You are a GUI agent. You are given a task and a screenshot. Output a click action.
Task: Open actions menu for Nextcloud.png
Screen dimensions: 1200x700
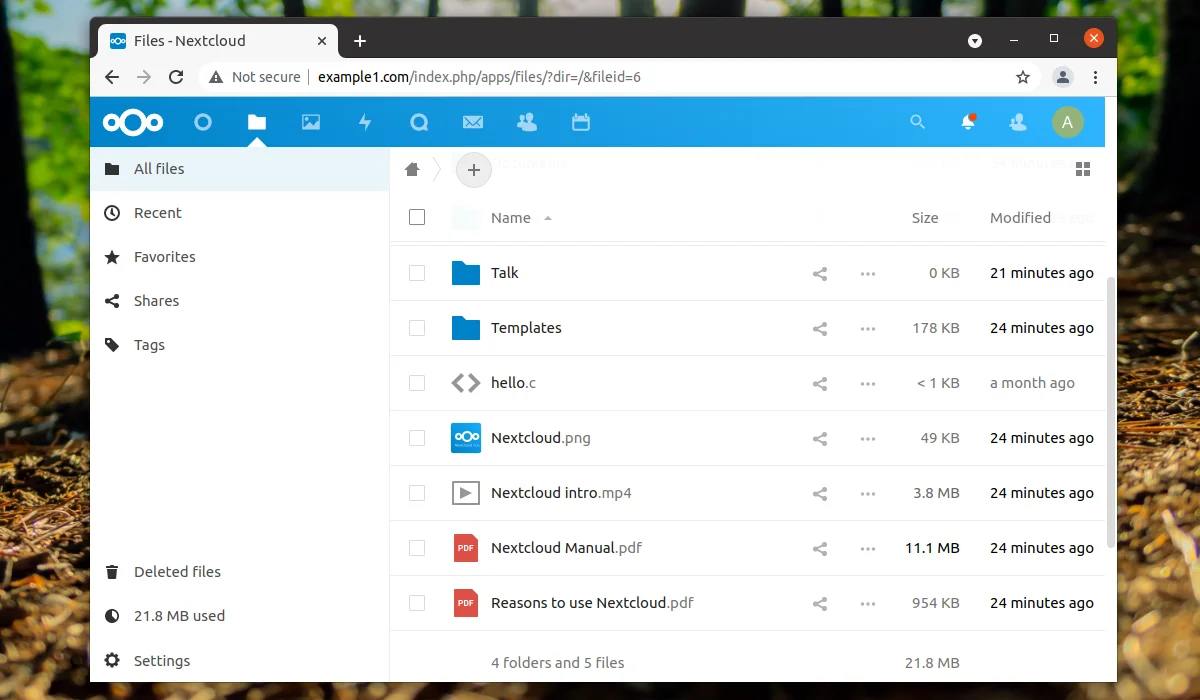coord(868,438)
